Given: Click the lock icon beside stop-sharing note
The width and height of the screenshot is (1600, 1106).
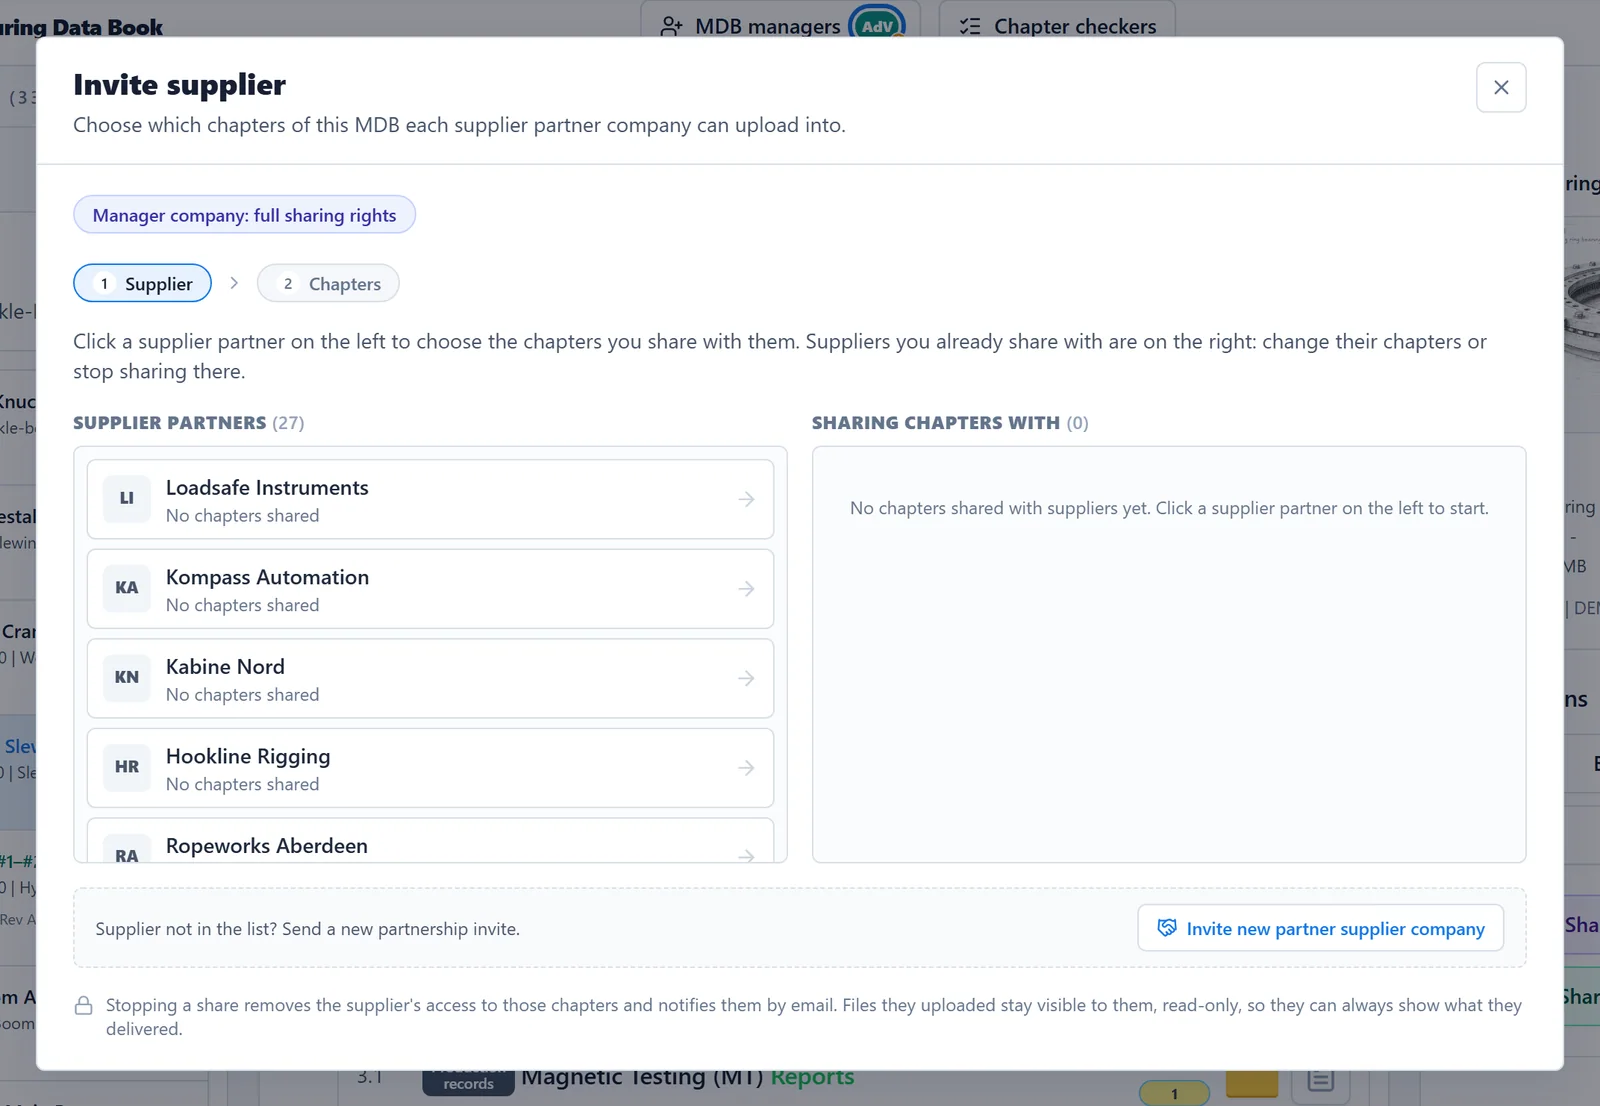Looking at the screenshot, I should (x=84, y=1006).
